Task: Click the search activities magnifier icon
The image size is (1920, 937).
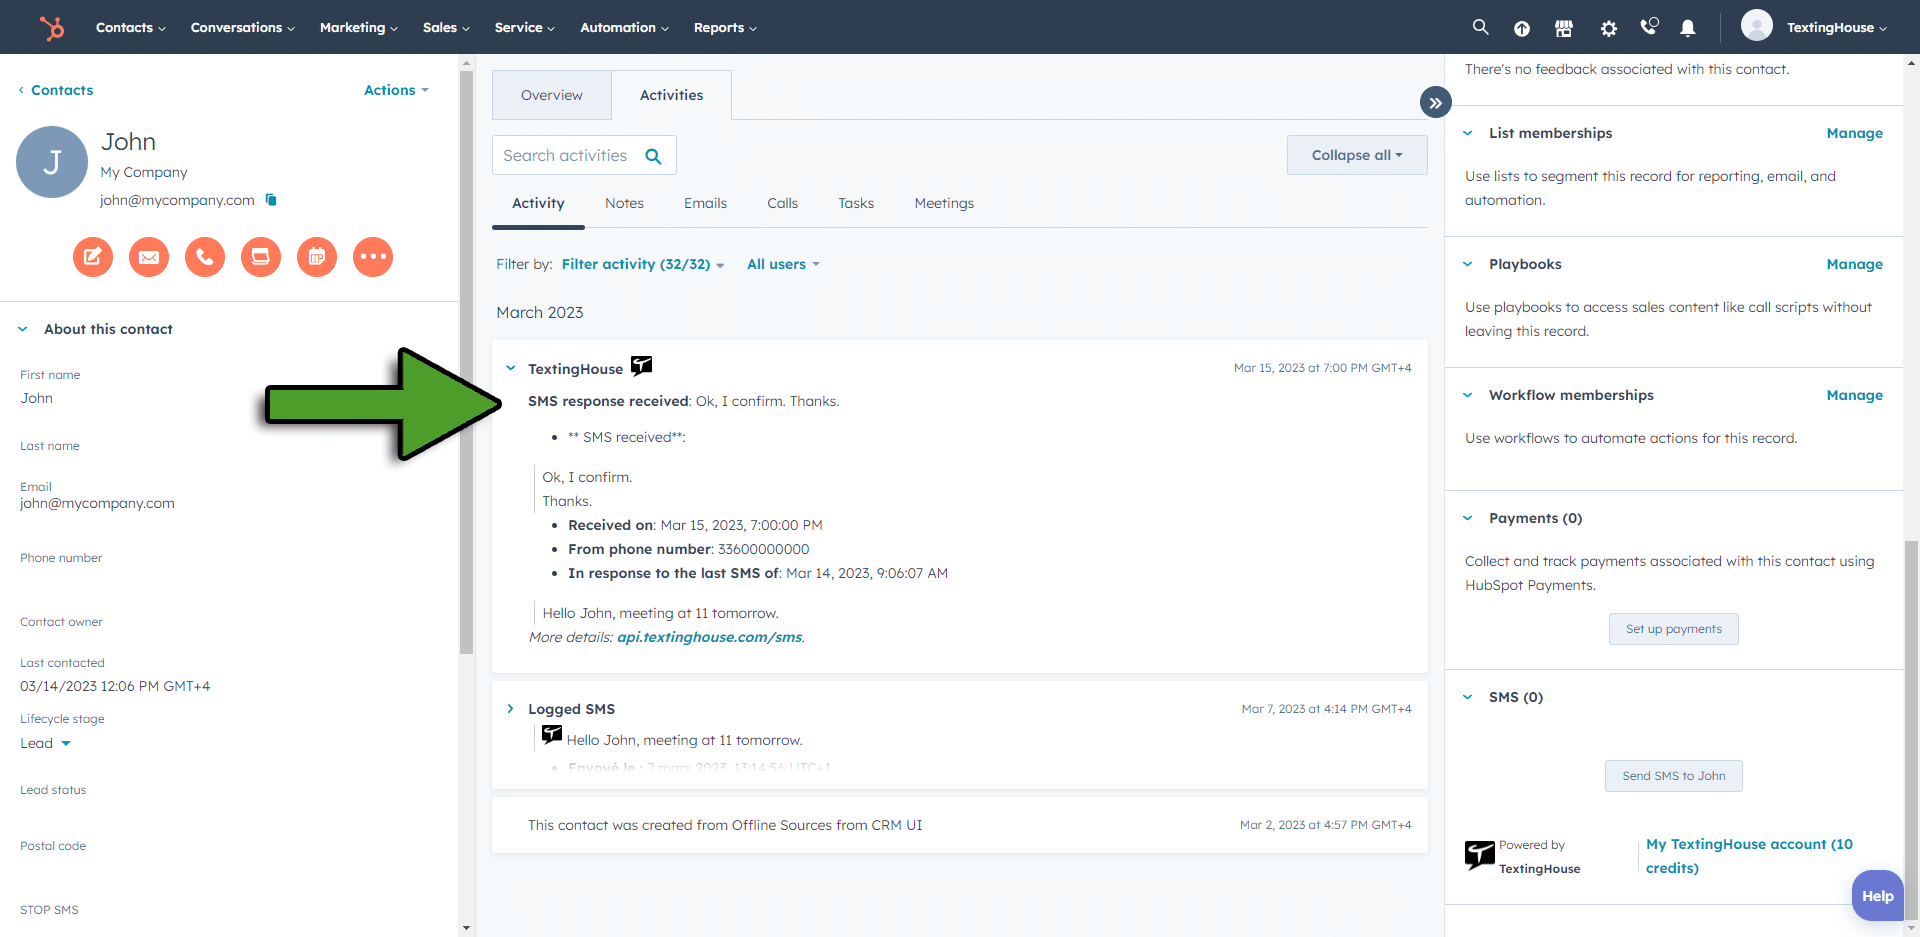Action: point(653,156)
